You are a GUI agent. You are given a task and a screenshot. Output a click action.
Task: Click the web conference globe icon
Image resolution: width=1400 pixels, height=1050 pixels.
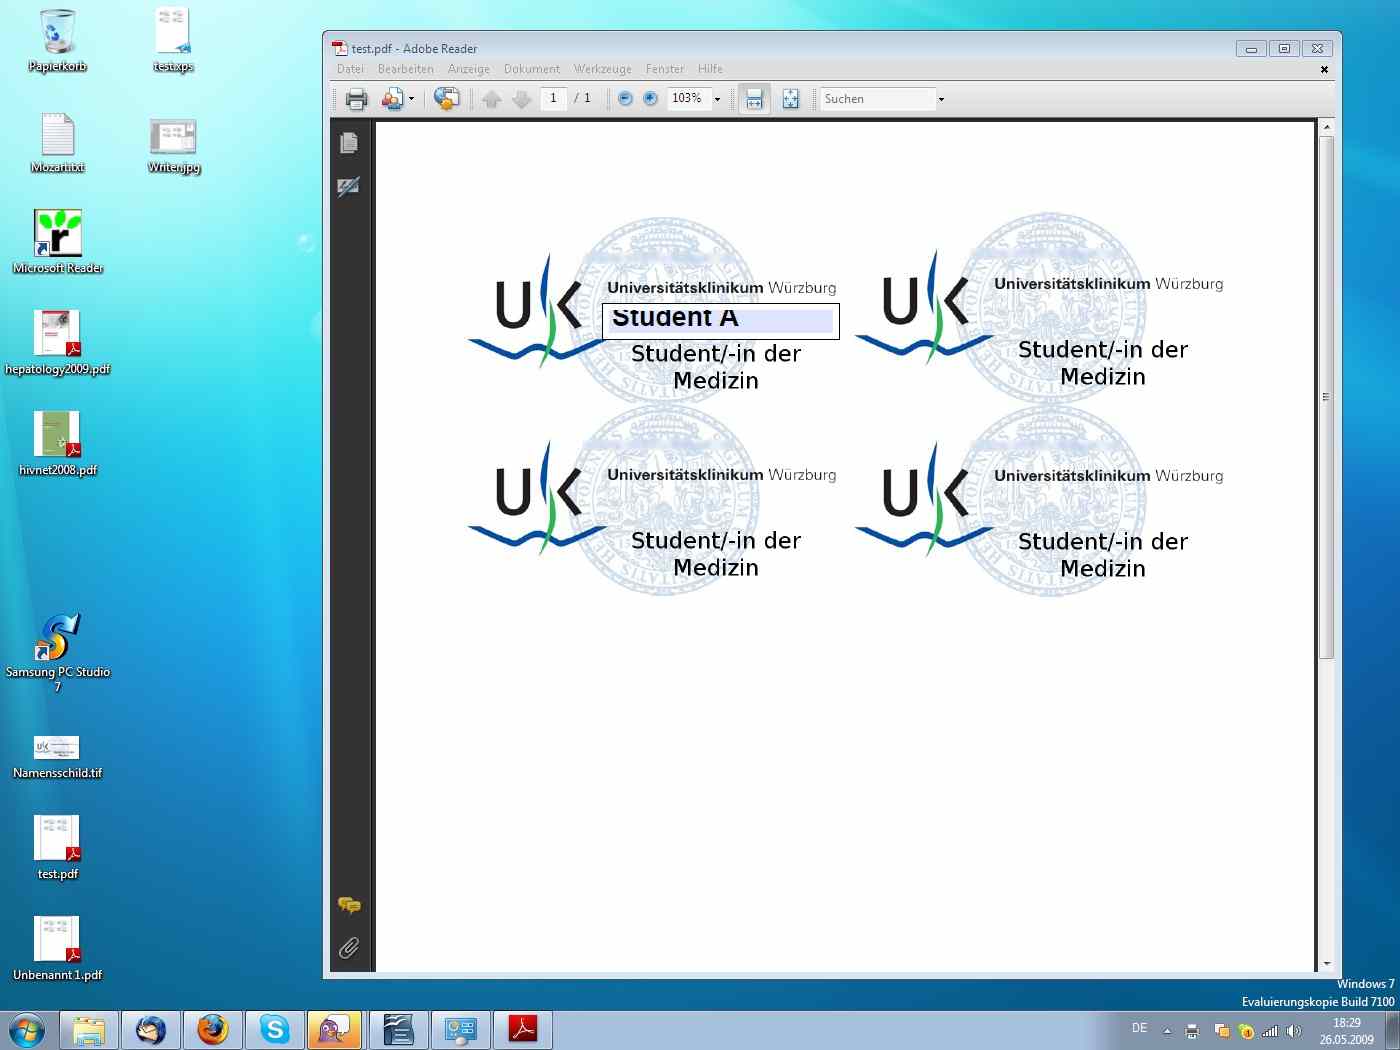[x=447, y=99]
